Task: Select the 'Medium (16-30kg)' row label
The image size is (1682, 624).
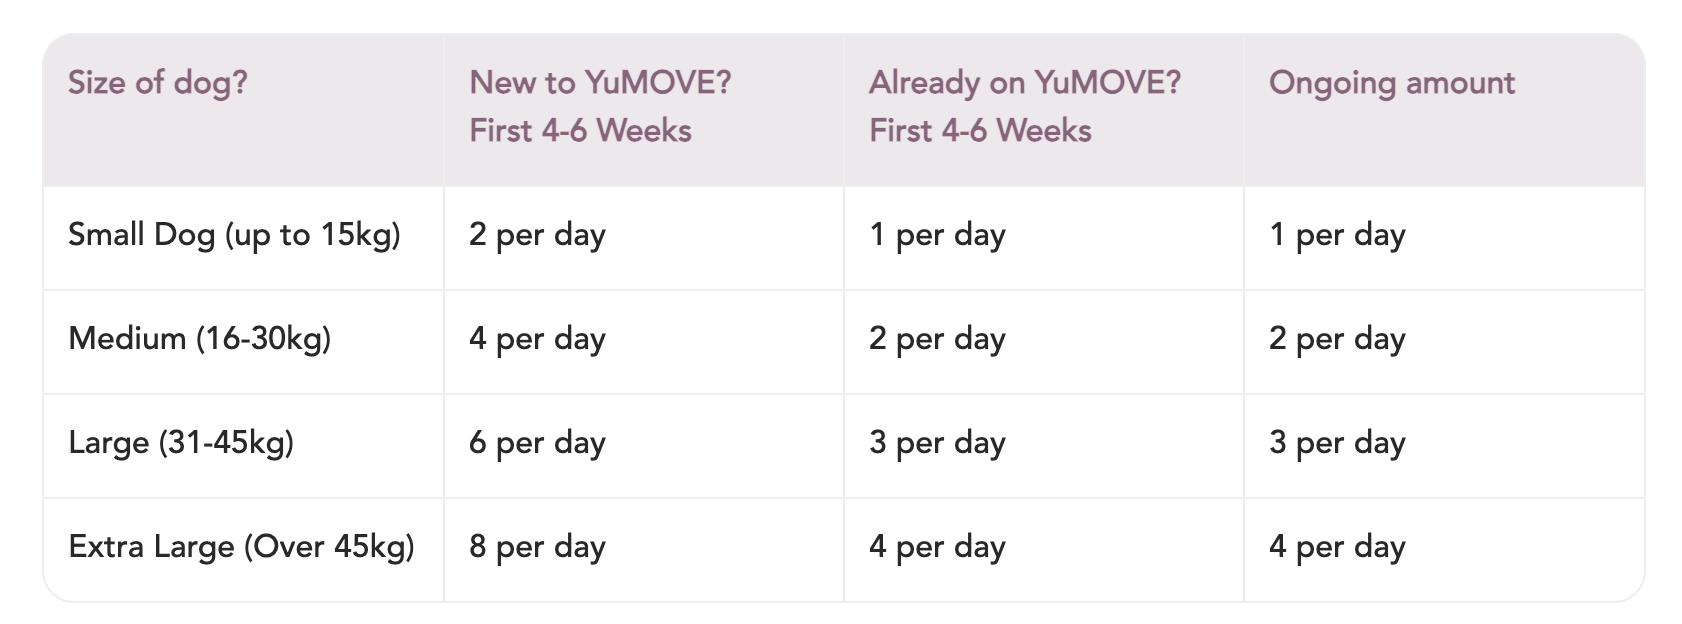Action: click(199, 339)
